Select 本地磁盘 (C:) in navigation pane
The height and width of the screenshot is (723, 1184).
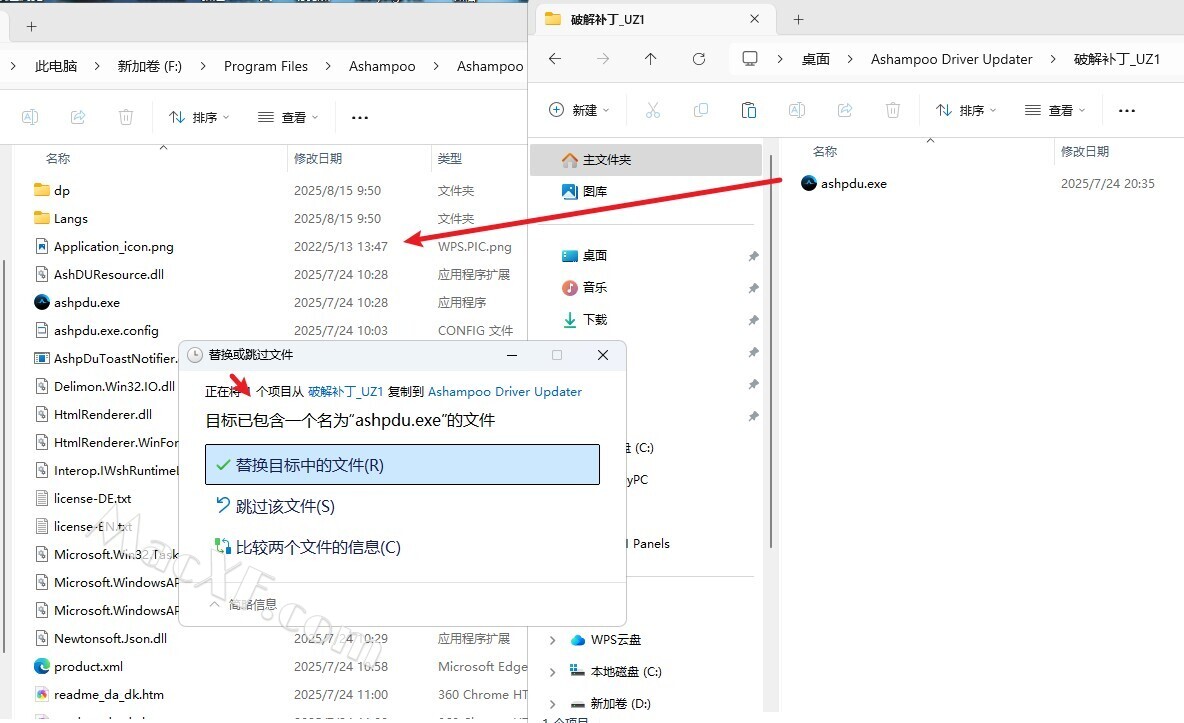click(x=615, y=672)
